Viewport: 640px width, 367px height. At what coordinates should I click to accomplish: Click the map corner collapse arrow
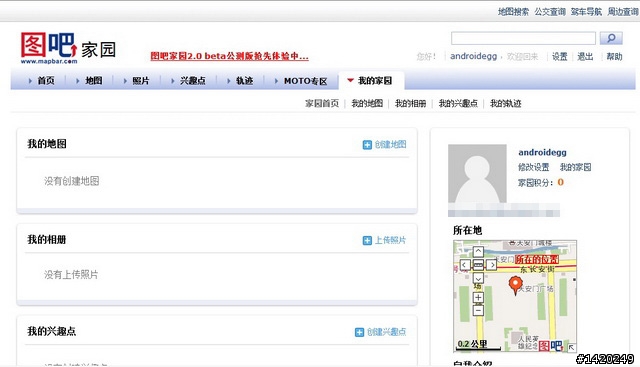coord(571,347)
